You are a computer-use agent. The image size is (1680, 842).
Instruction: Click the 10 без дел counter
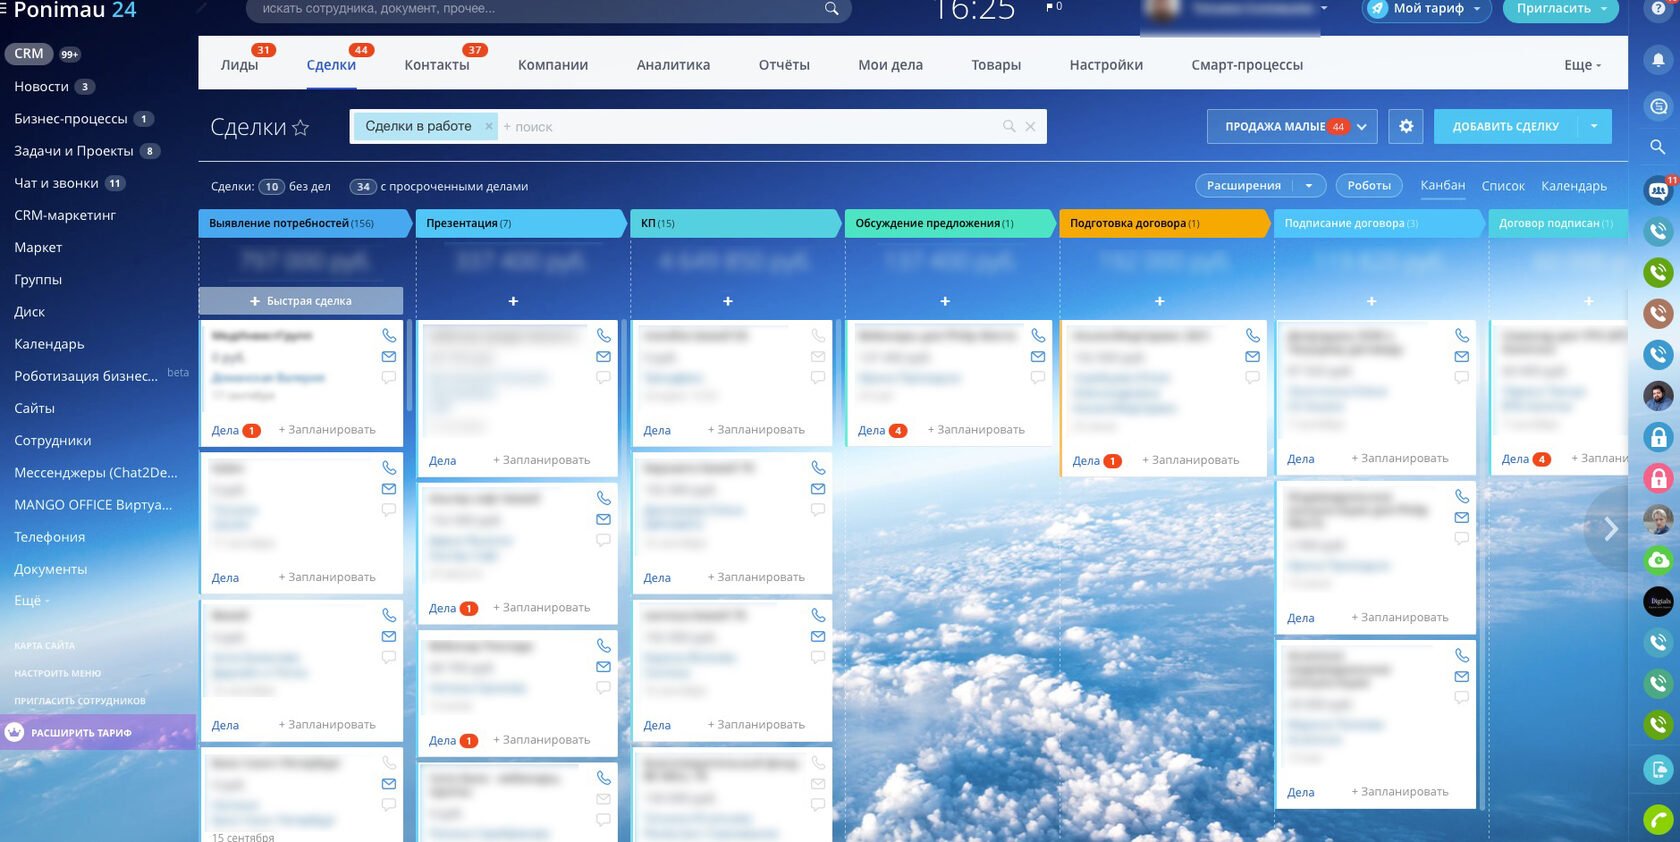click(271, 187)
